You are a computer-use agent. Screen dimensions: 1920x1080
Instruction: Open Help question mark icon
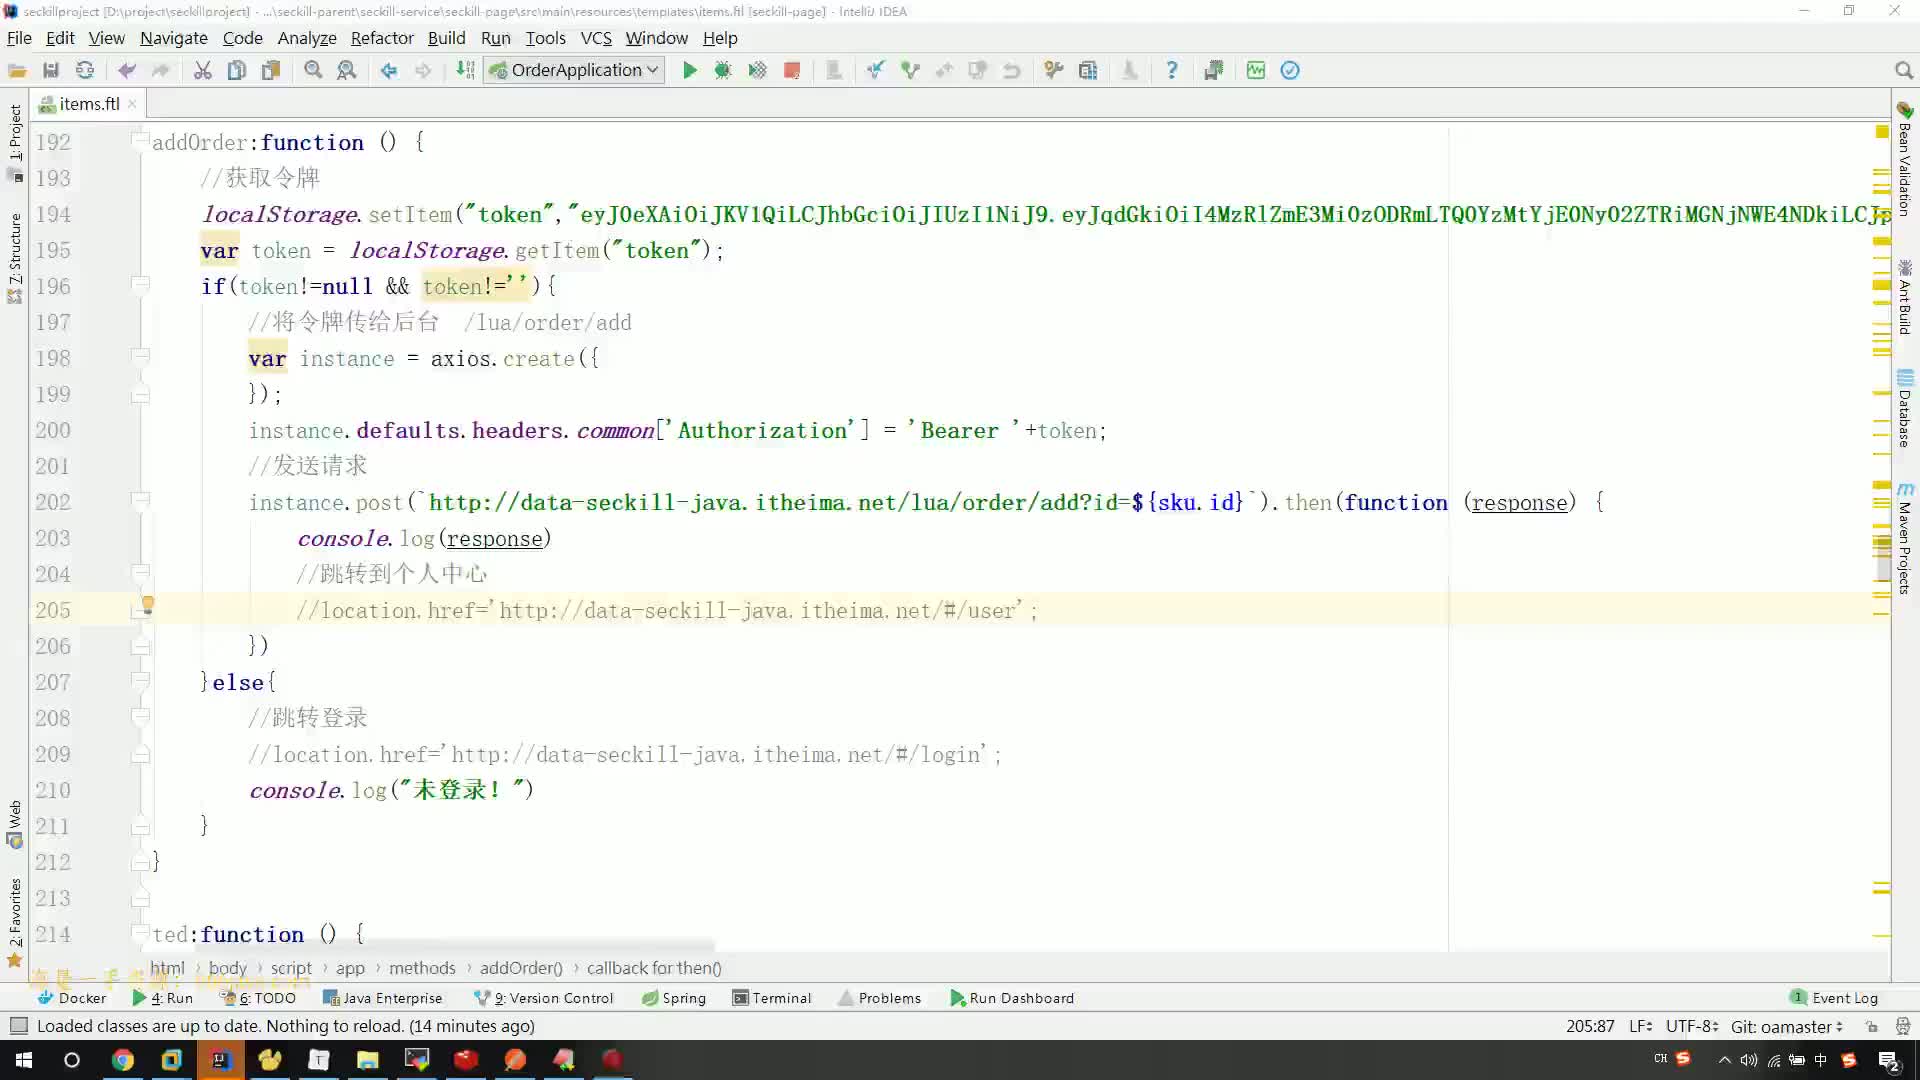1172,70
